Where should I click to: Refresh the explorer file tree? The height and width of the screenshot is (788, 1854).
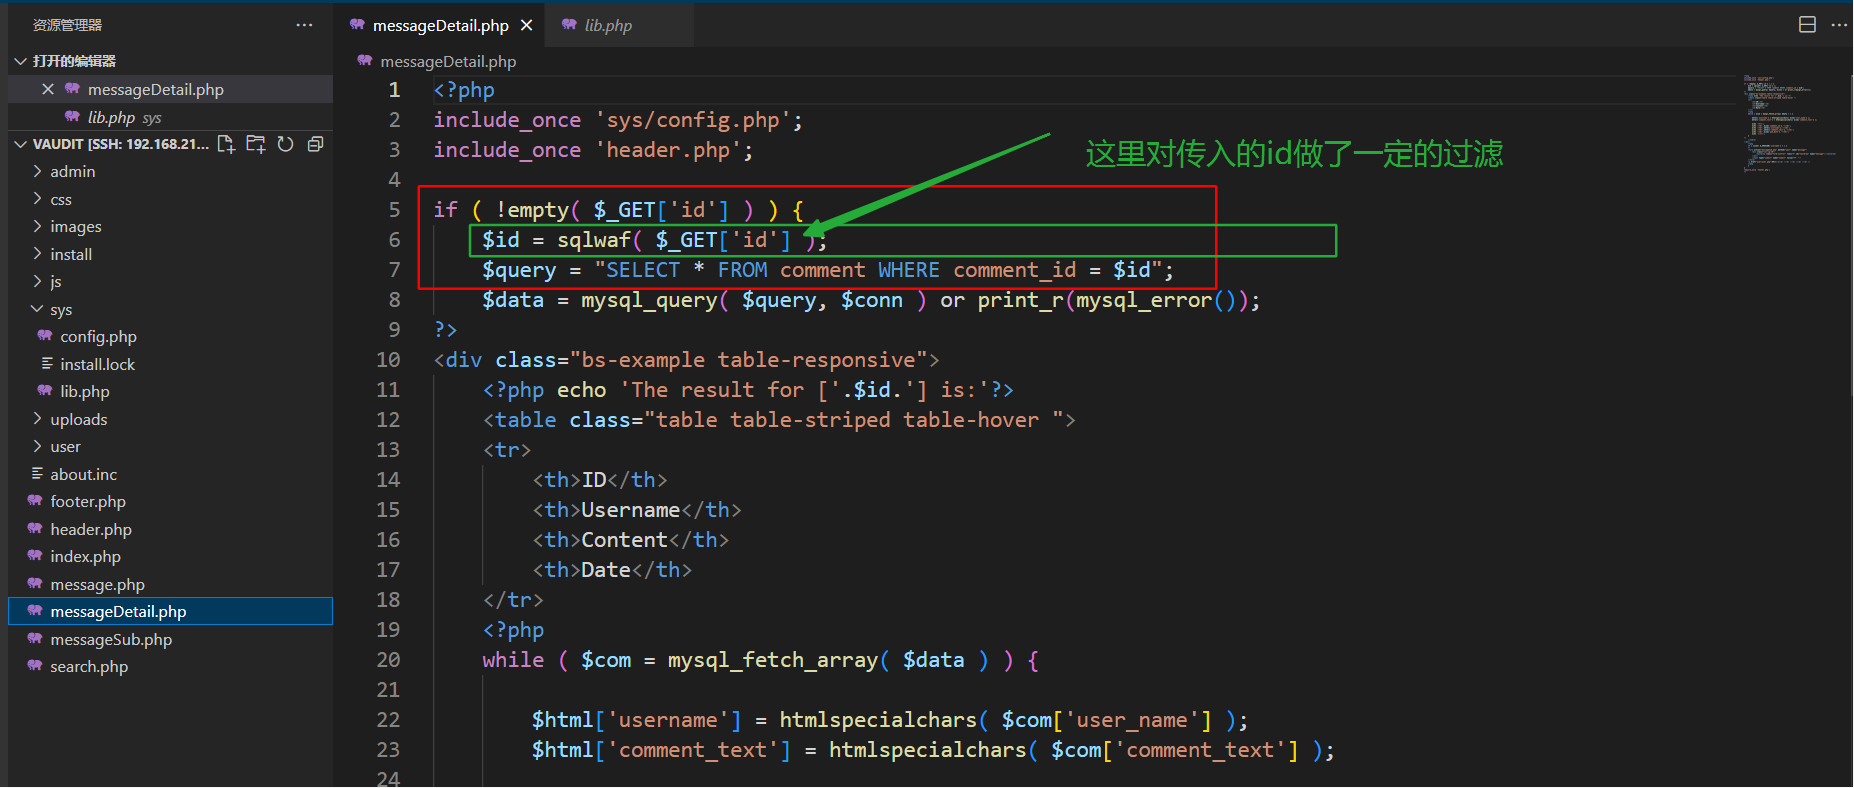[285, 144]
